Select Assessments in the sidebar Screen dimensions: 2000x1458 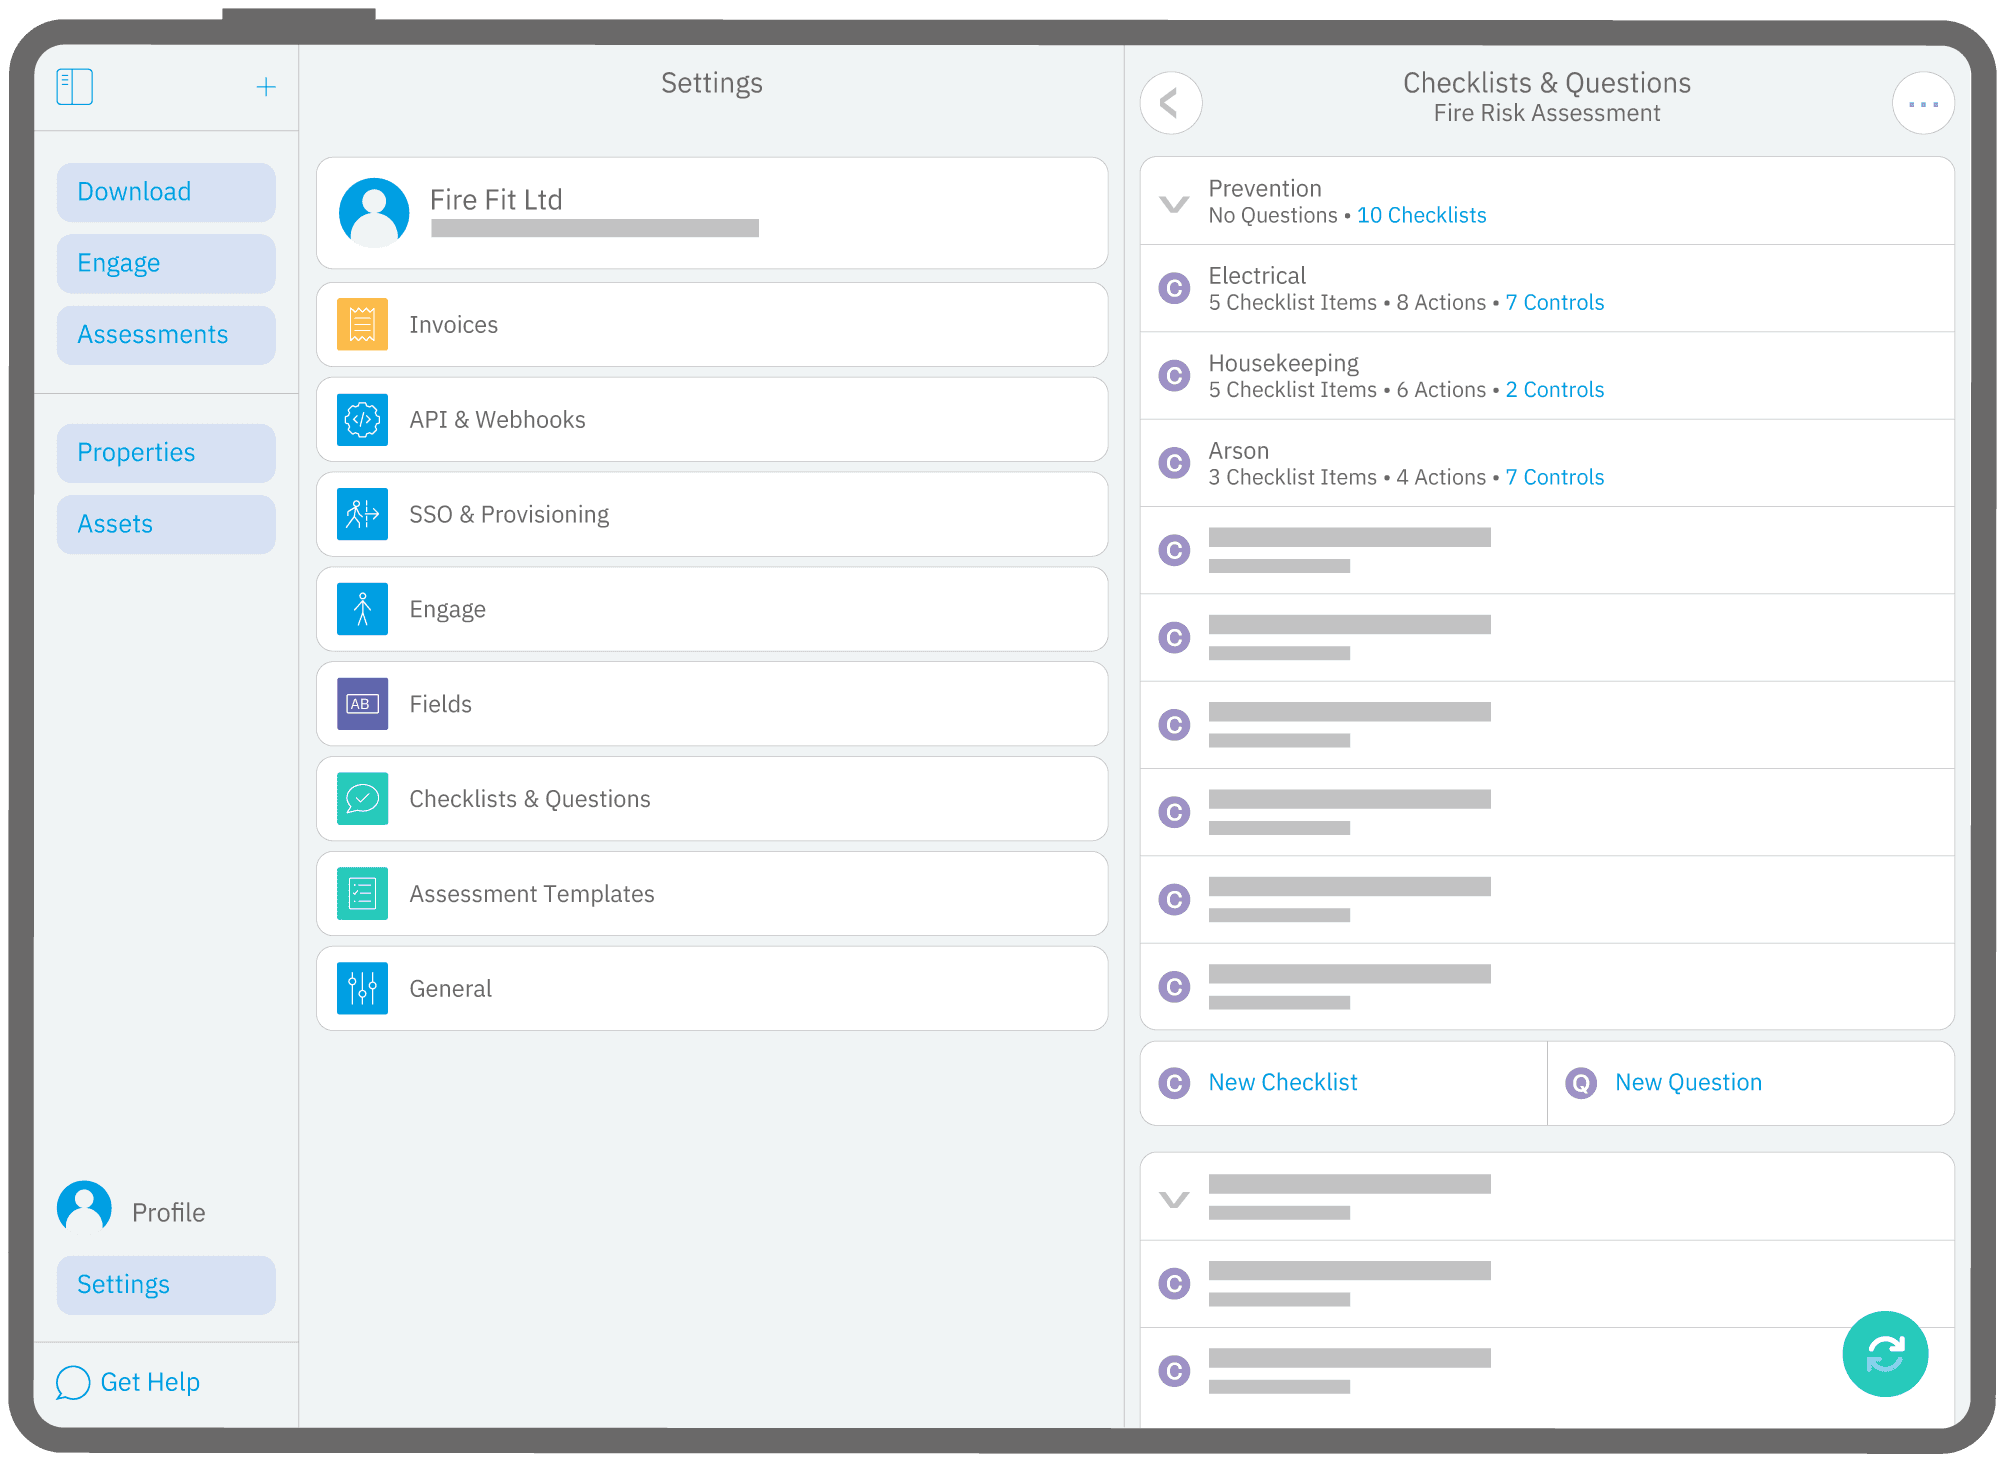pos(166,335)
